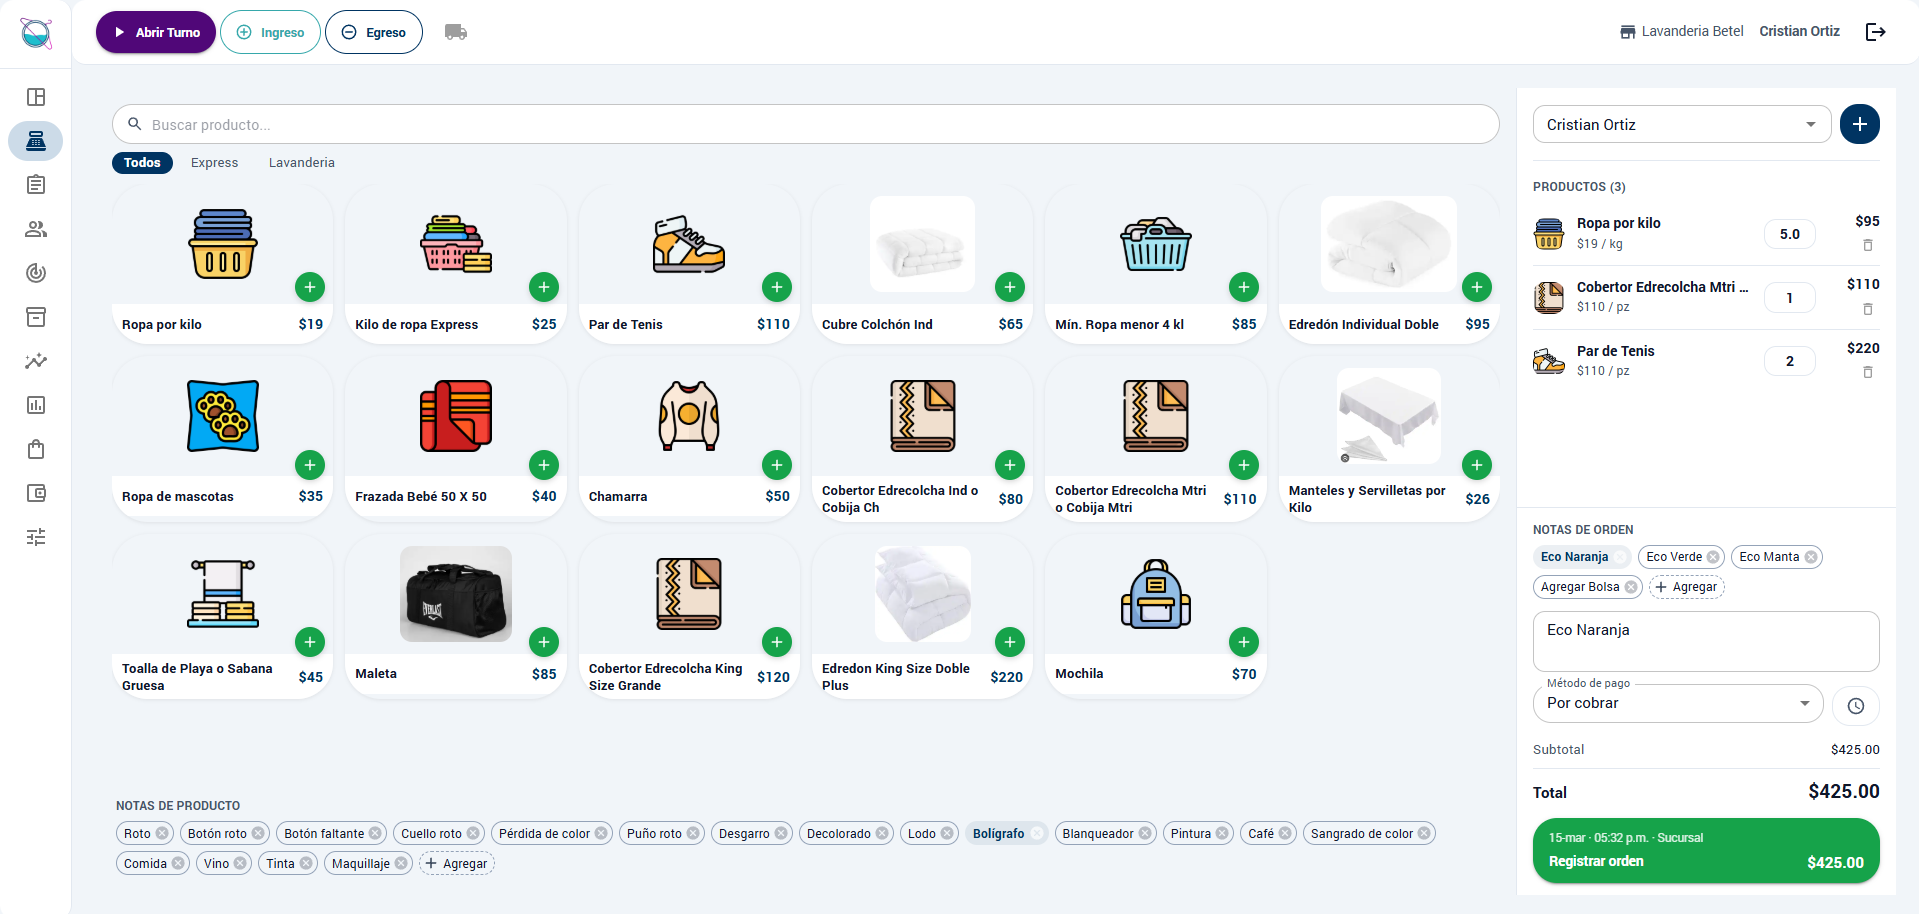Switch to the Express tab

[x=213, y=162]
